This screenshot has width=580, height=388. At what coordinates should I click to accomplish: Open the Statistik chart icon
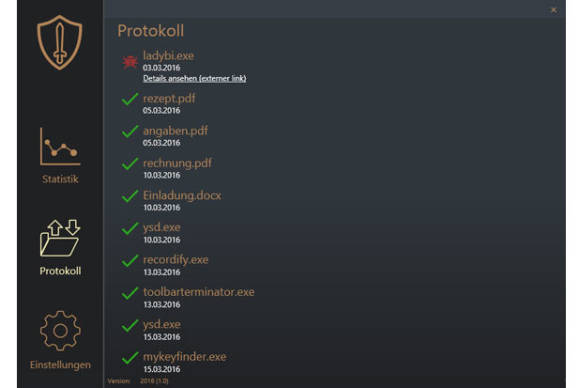[x=60, y=146]
